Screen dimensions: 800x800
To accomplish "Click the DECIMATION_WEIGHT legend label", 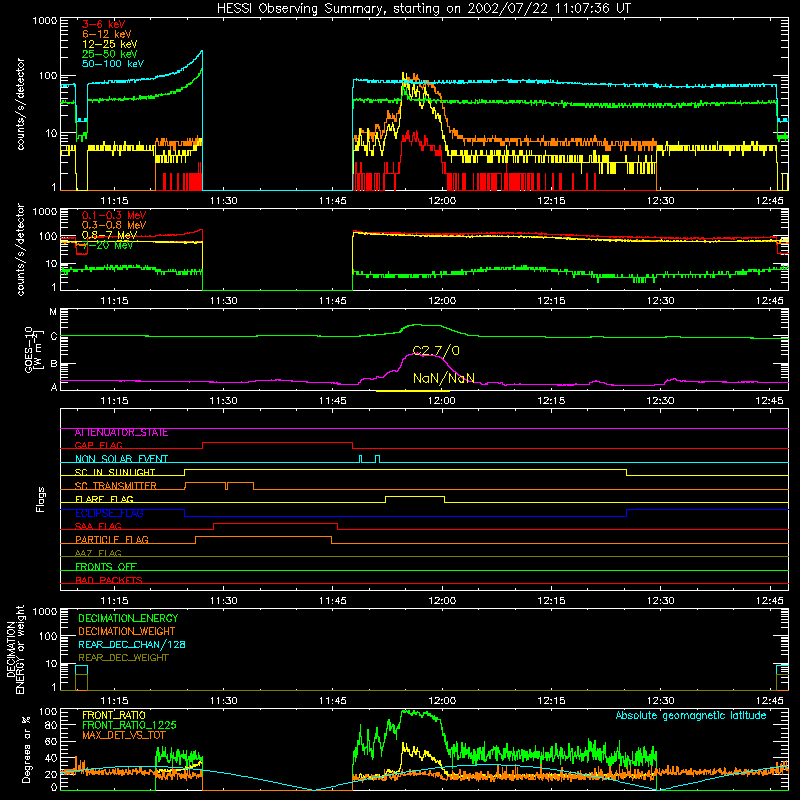I will [127, 631].
